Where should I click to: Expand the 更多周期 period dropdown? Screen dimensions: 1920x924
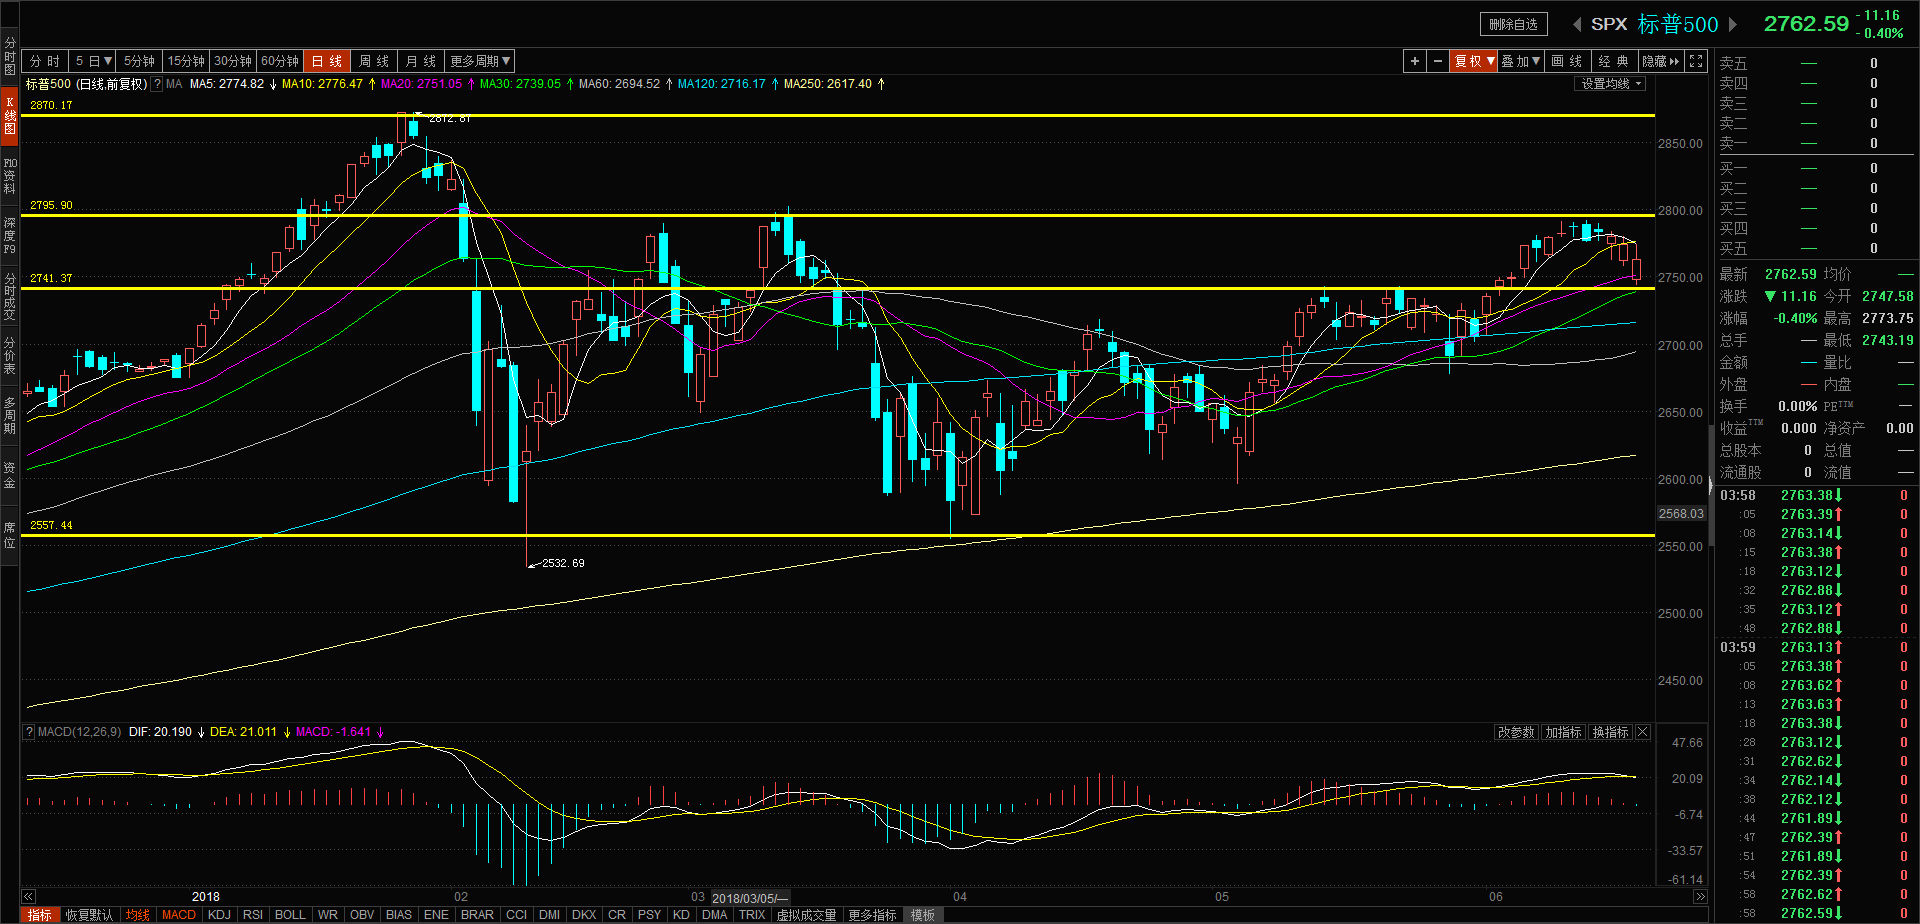[x=480, y=62]
